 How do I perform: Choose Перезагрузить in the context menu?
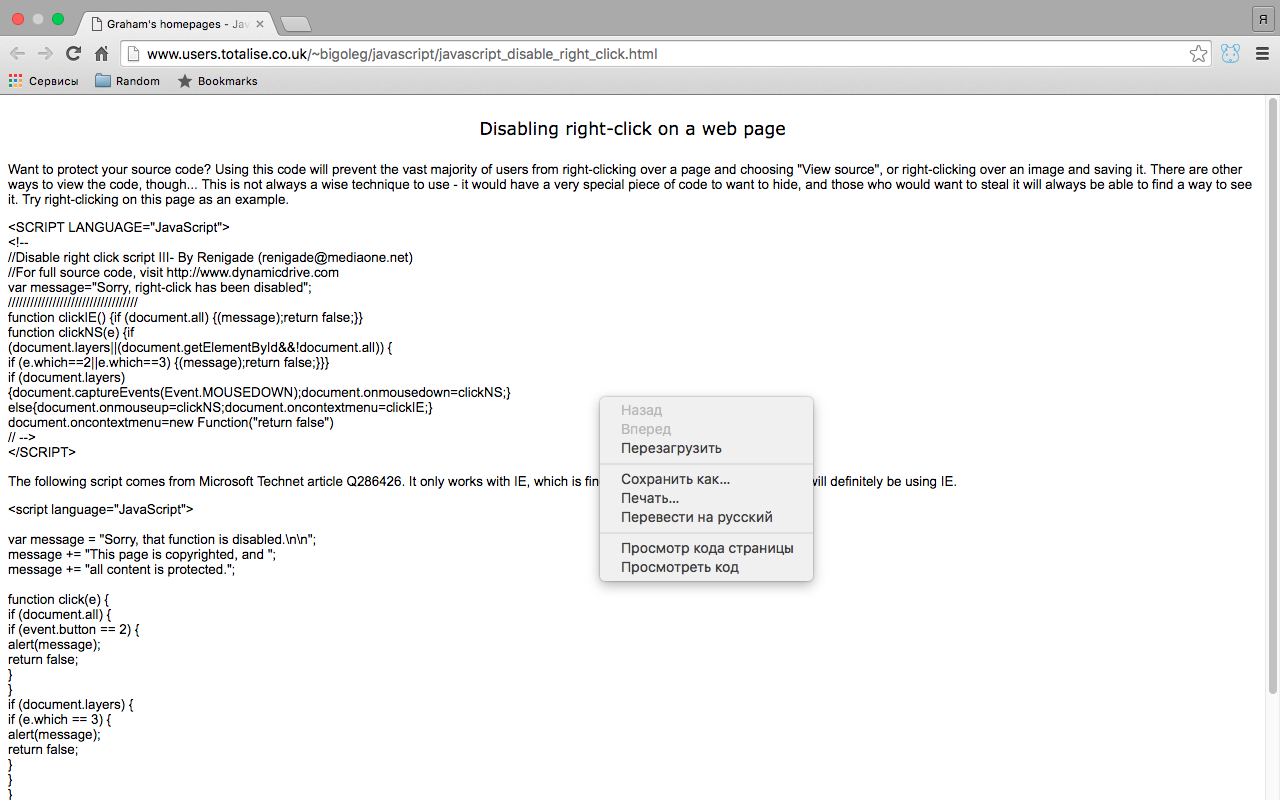[x=706, y=448]
